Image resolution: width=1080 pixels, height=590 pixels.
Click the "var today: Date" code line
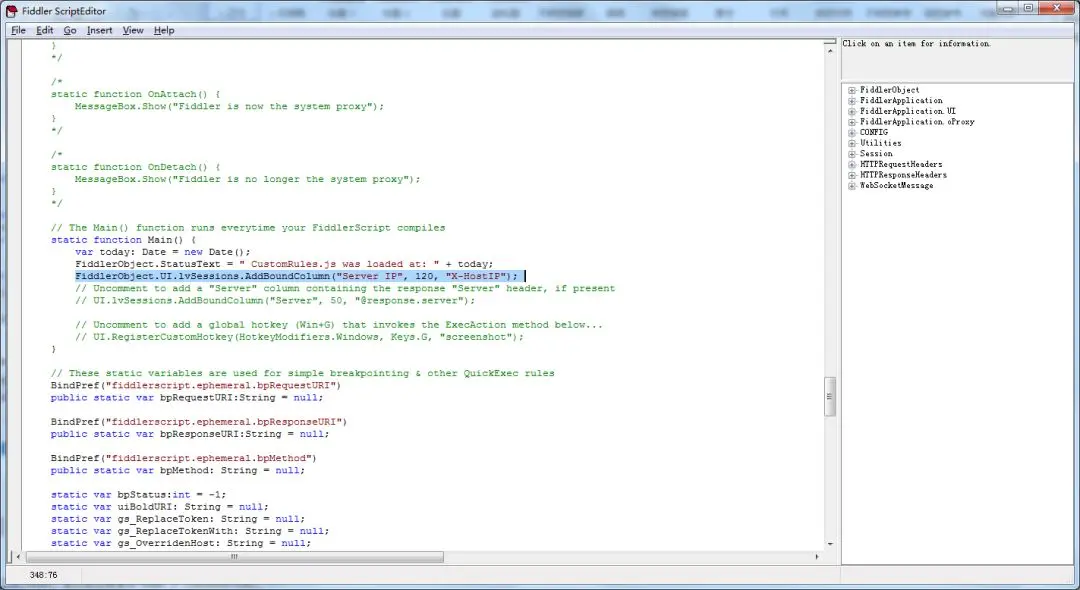click(163, 252)
